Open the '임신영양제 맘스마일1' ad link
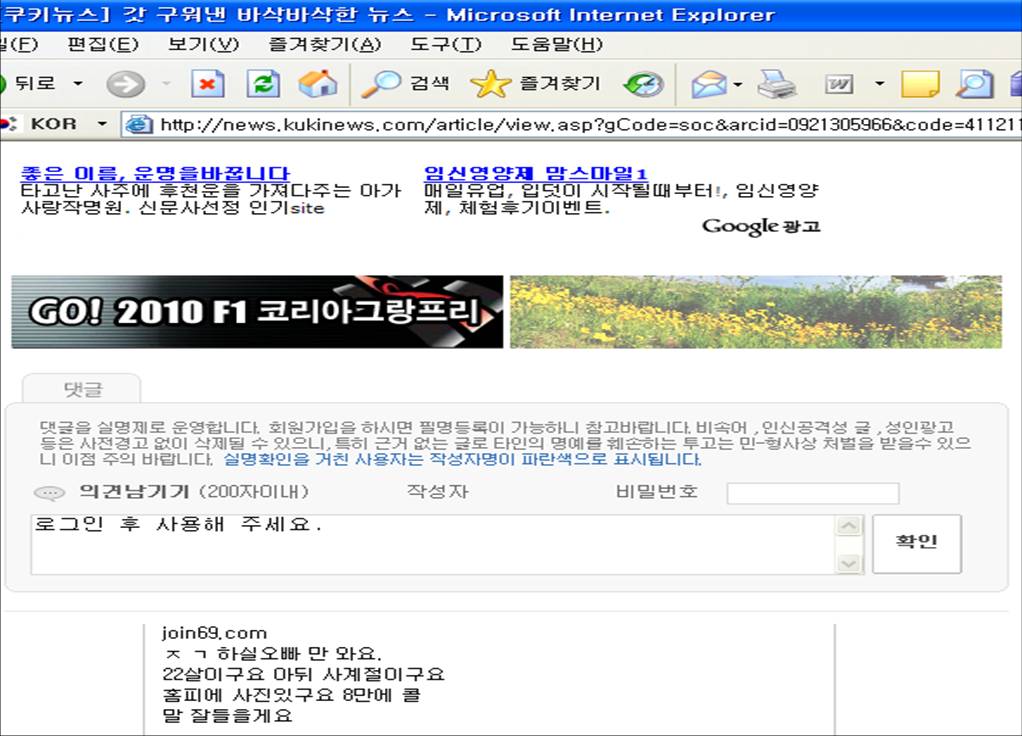The height and width of the screenshot is (736, 1022). pos(535,174)
